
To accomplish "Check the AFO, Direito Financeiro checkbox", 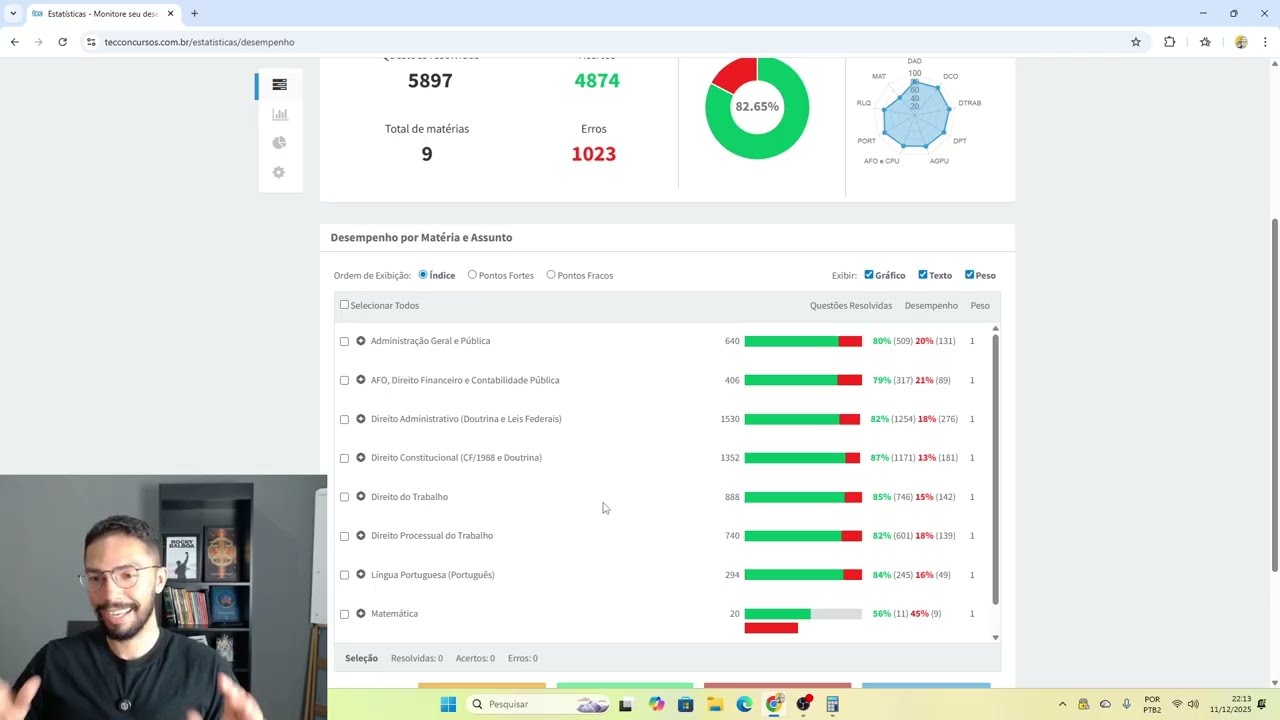I will tap(344, 380).
